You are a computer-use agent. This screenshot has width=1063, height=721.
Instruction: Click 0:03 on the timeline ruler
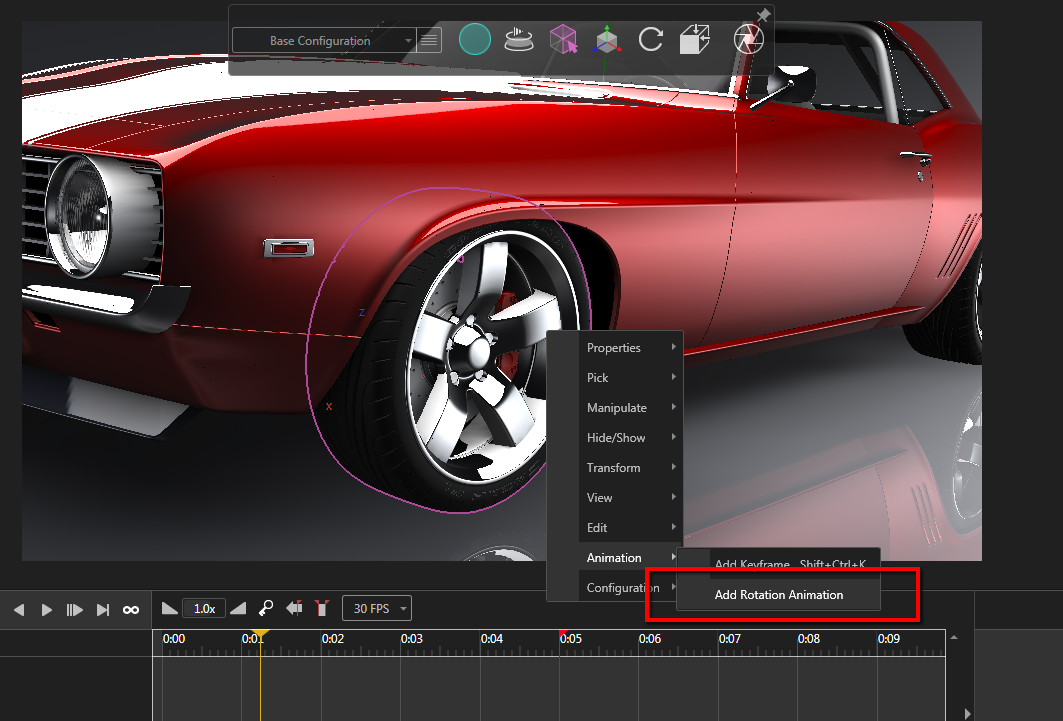click(412, 638)
